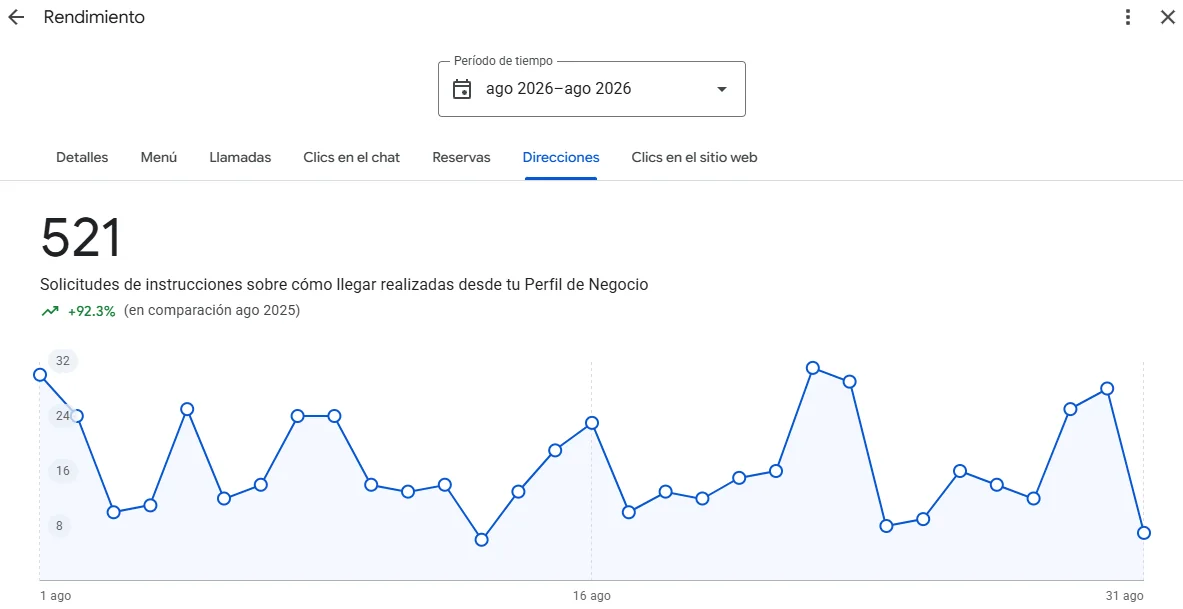Click the +92.3% change value
The image size is (1183, 609).
(91, 311)
